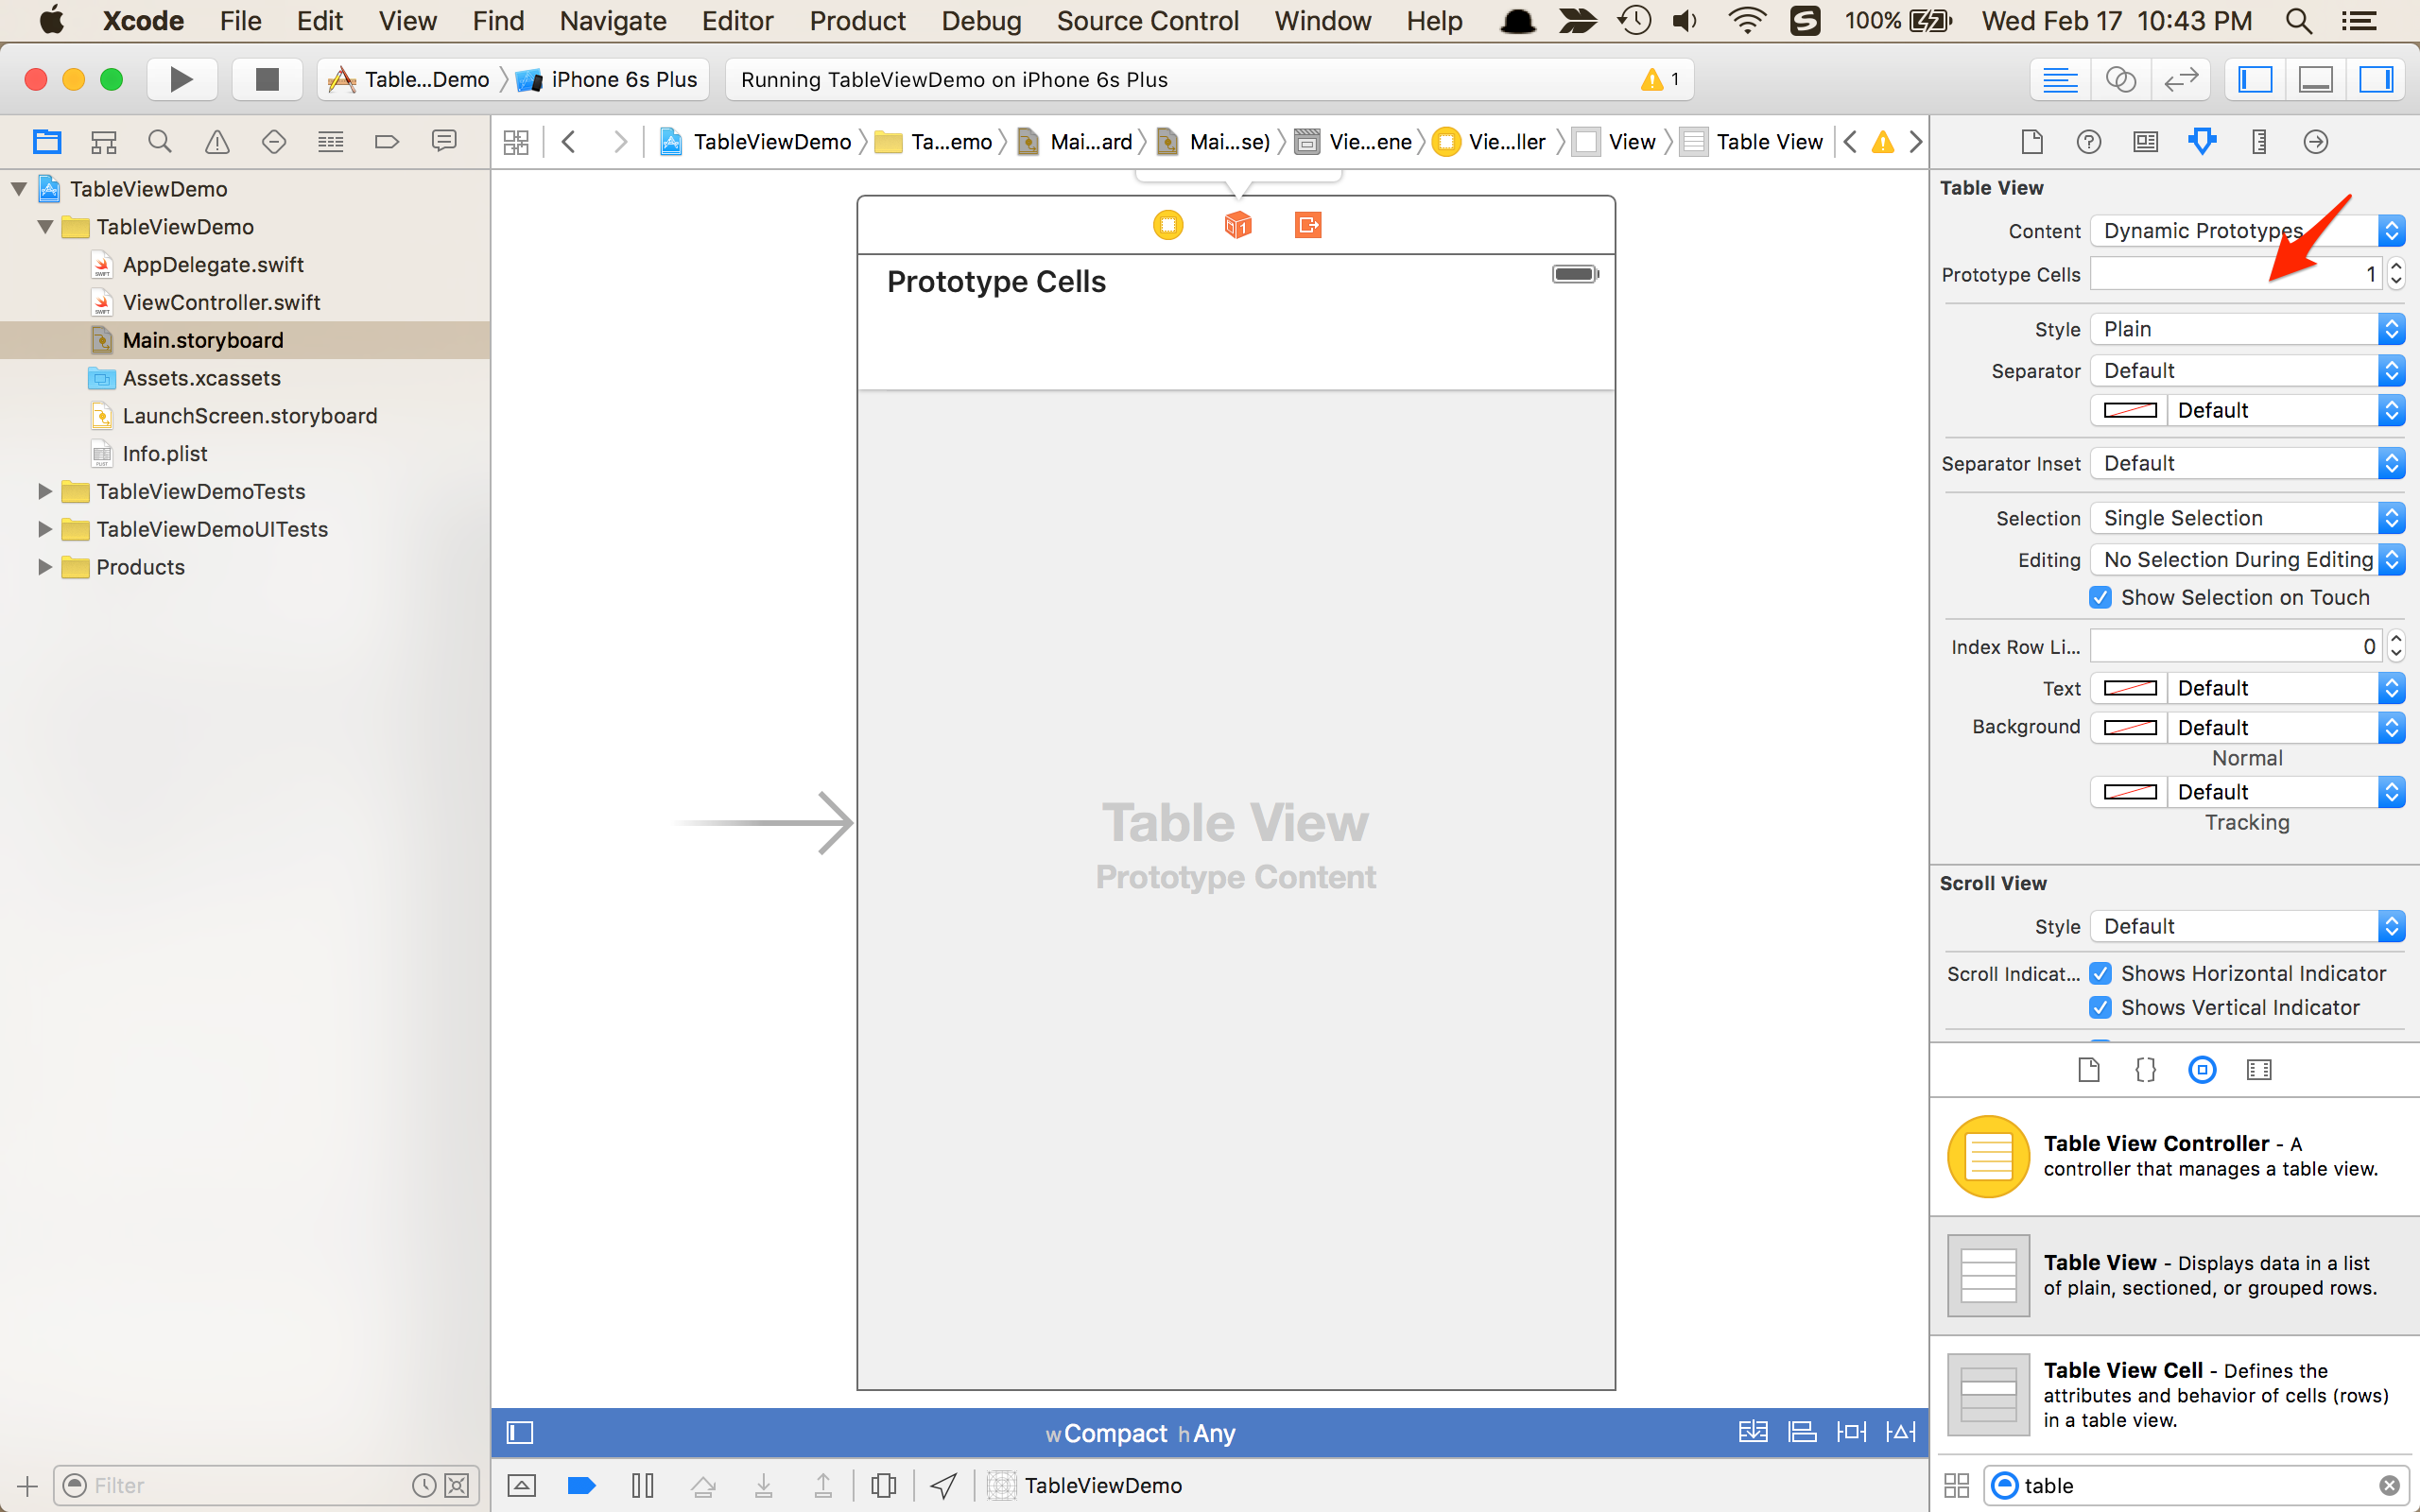The height and width of the screenshot is (1512, 2420).
Task: Select the Object library icon
Action: coord(2201,1070)
